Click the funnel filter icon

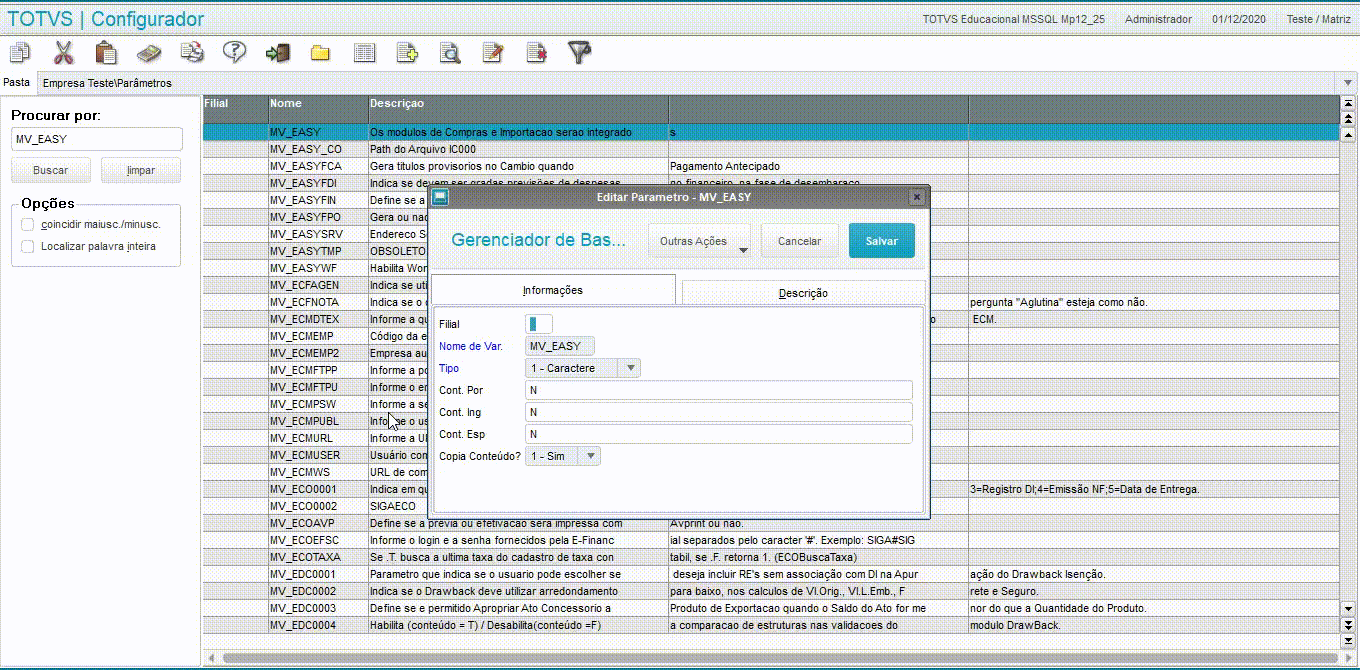tap(579, 52)
